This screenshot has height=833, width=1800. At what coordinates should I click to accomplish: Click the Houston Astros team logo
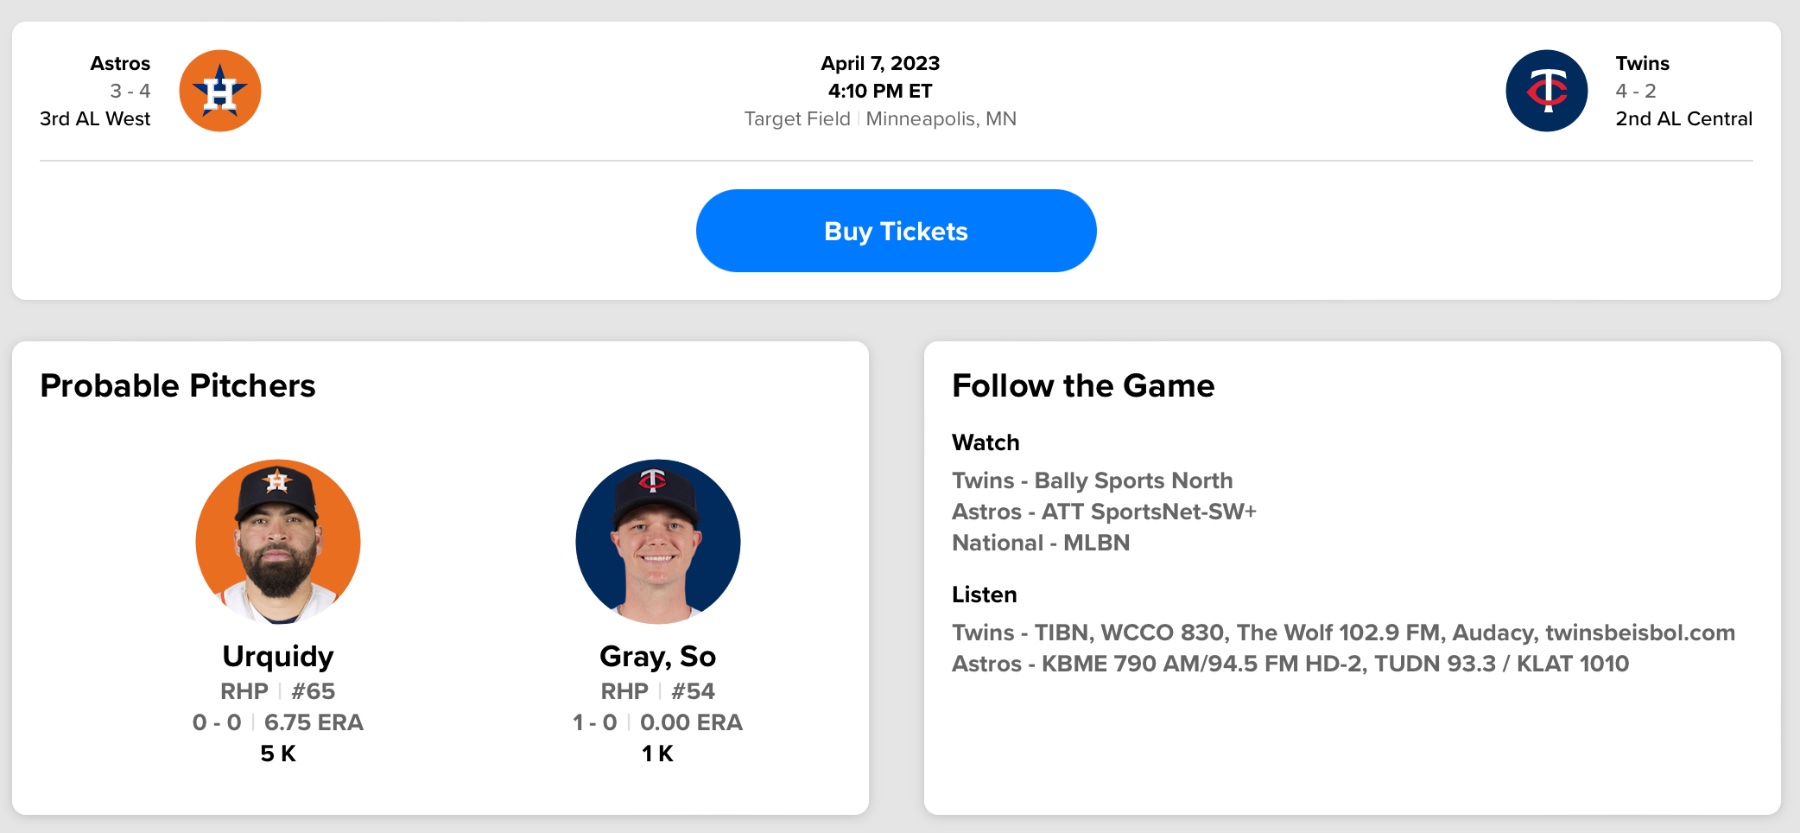220,91
